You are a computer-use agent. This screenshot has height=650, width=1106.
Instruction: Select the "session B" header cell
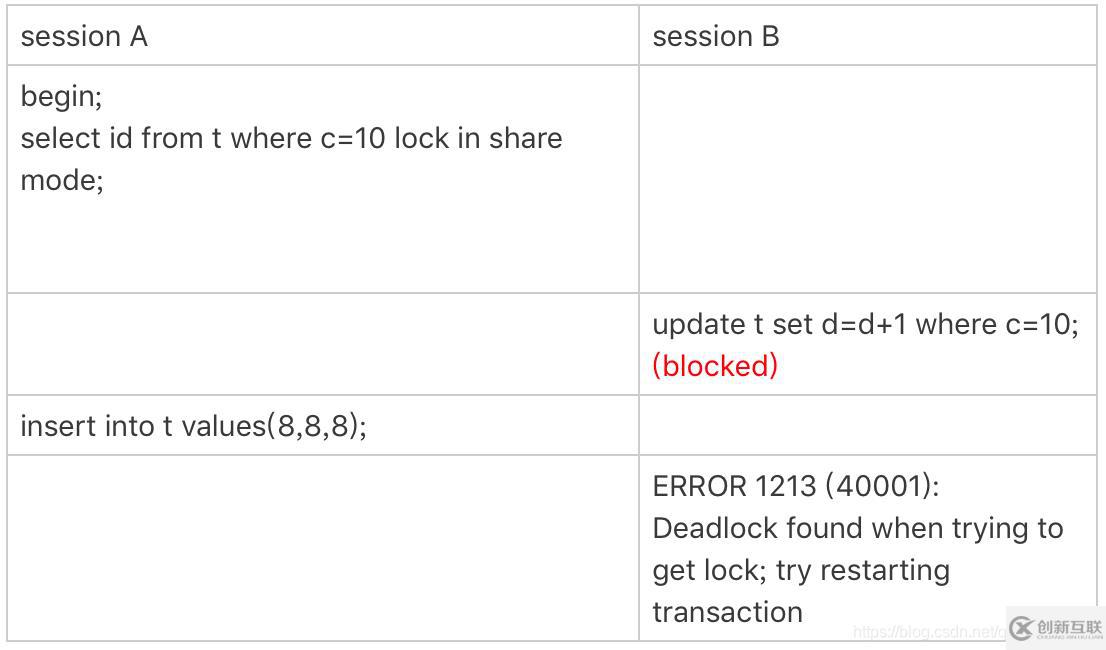click(716, 37)
